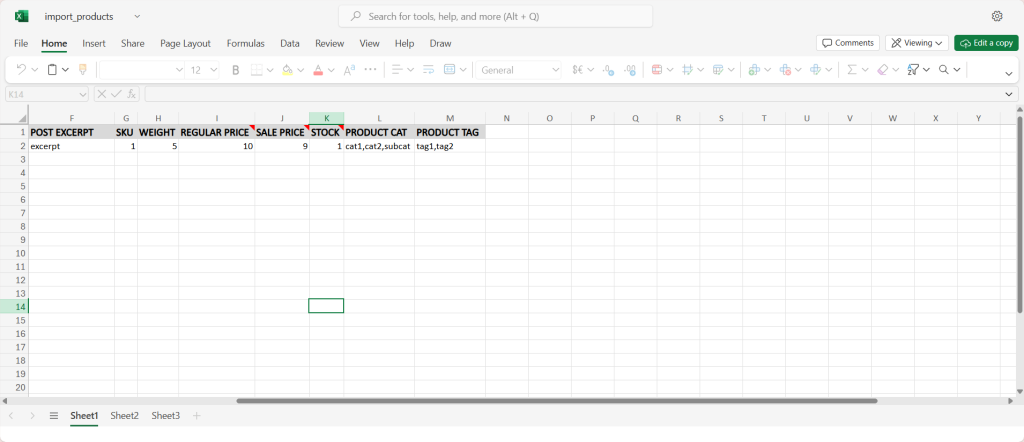Click the Borders icon
The height and width of the screenshot is (442, 1024).
pos(257,70)
